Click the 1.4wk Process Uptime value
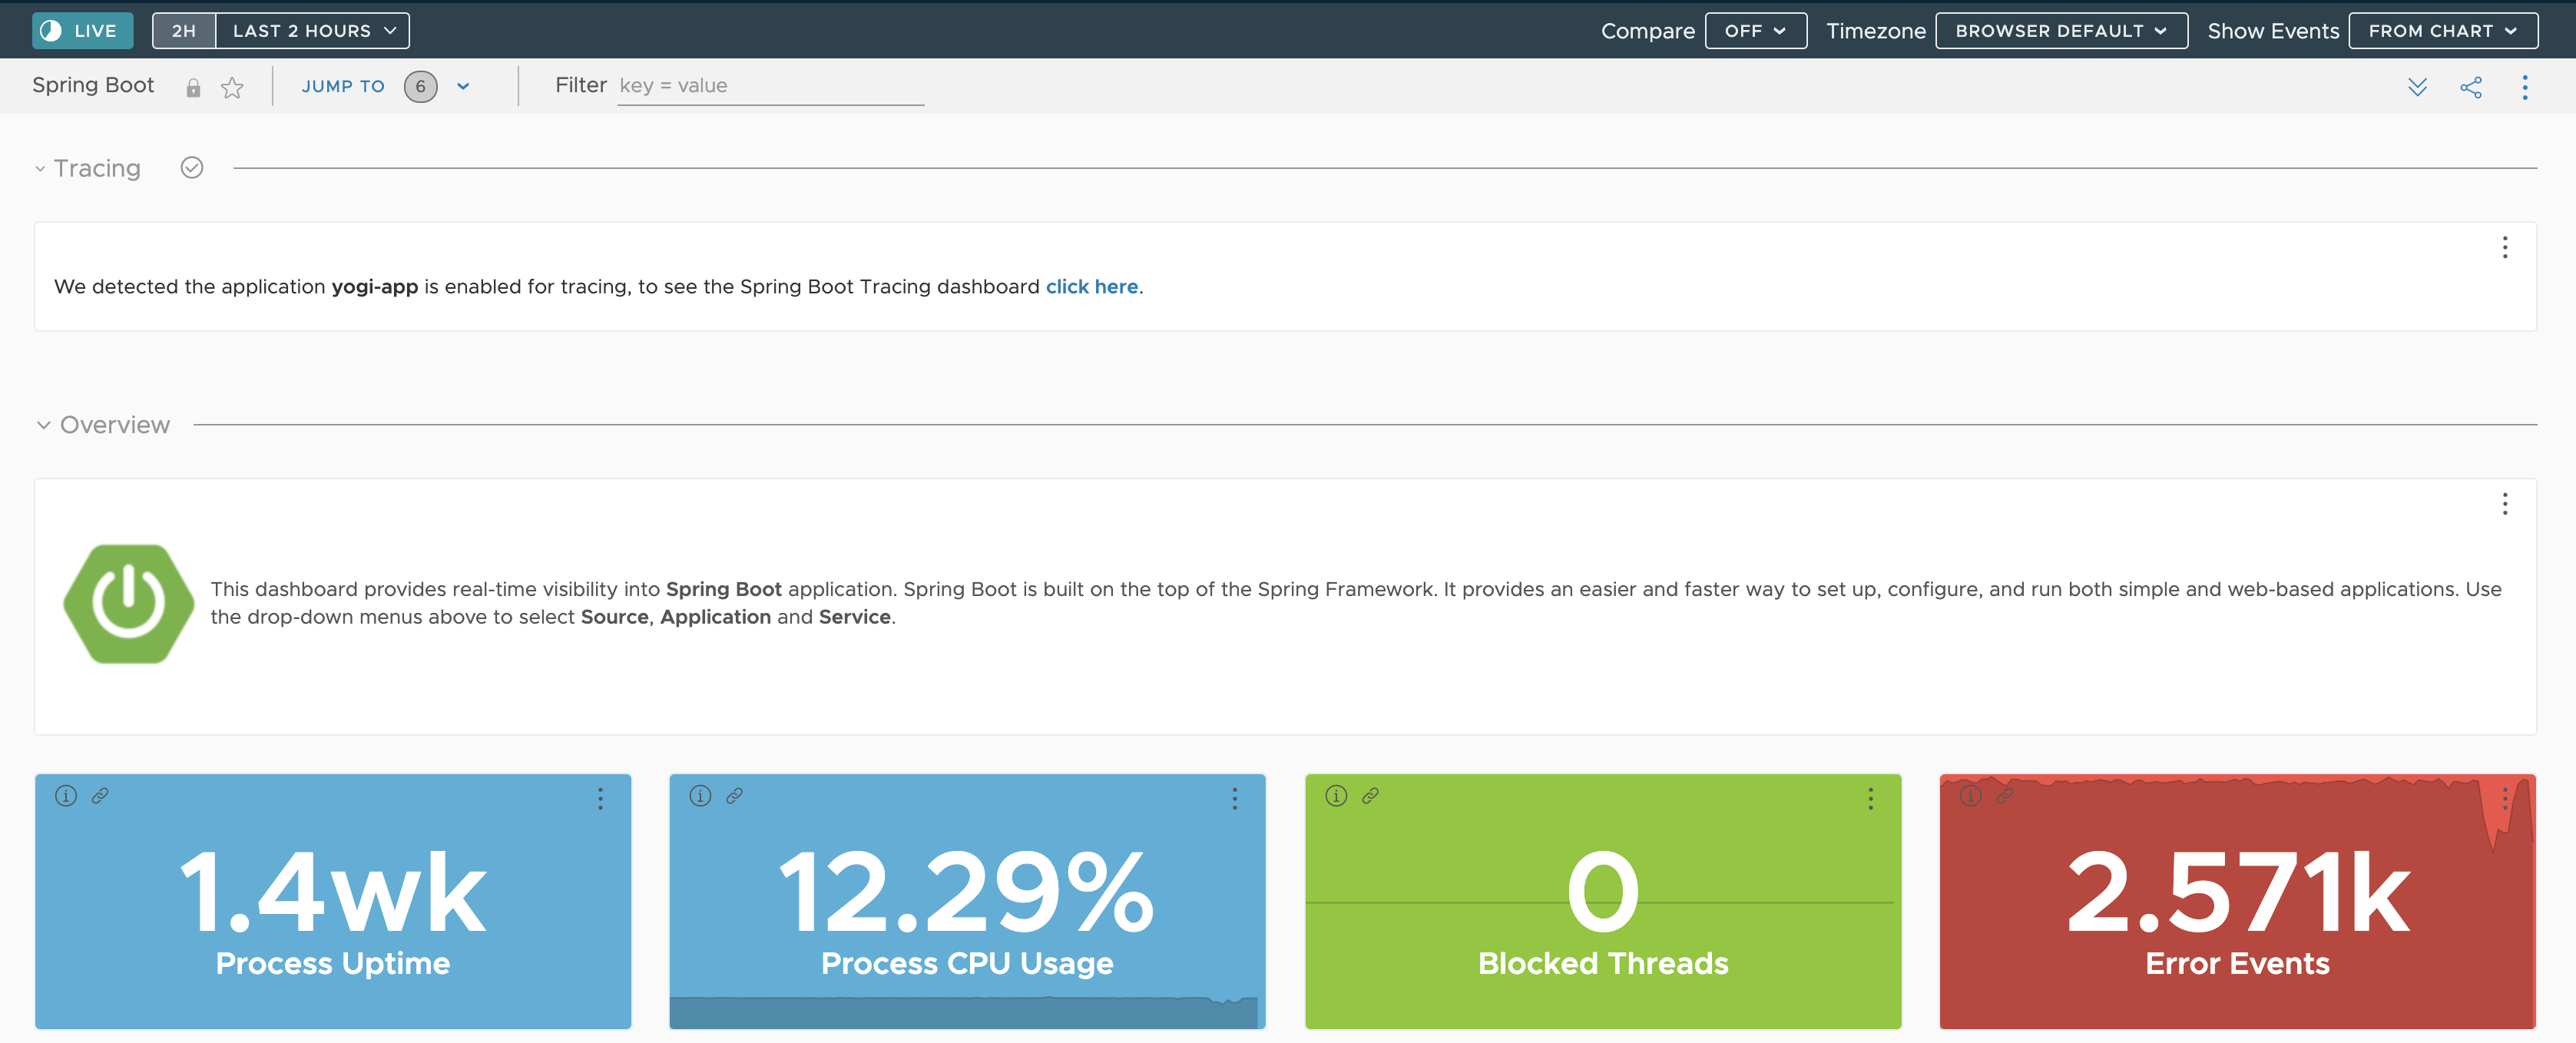This screenshot has height=1043, width=2576. pyautogui.click(x=333, y=892)
